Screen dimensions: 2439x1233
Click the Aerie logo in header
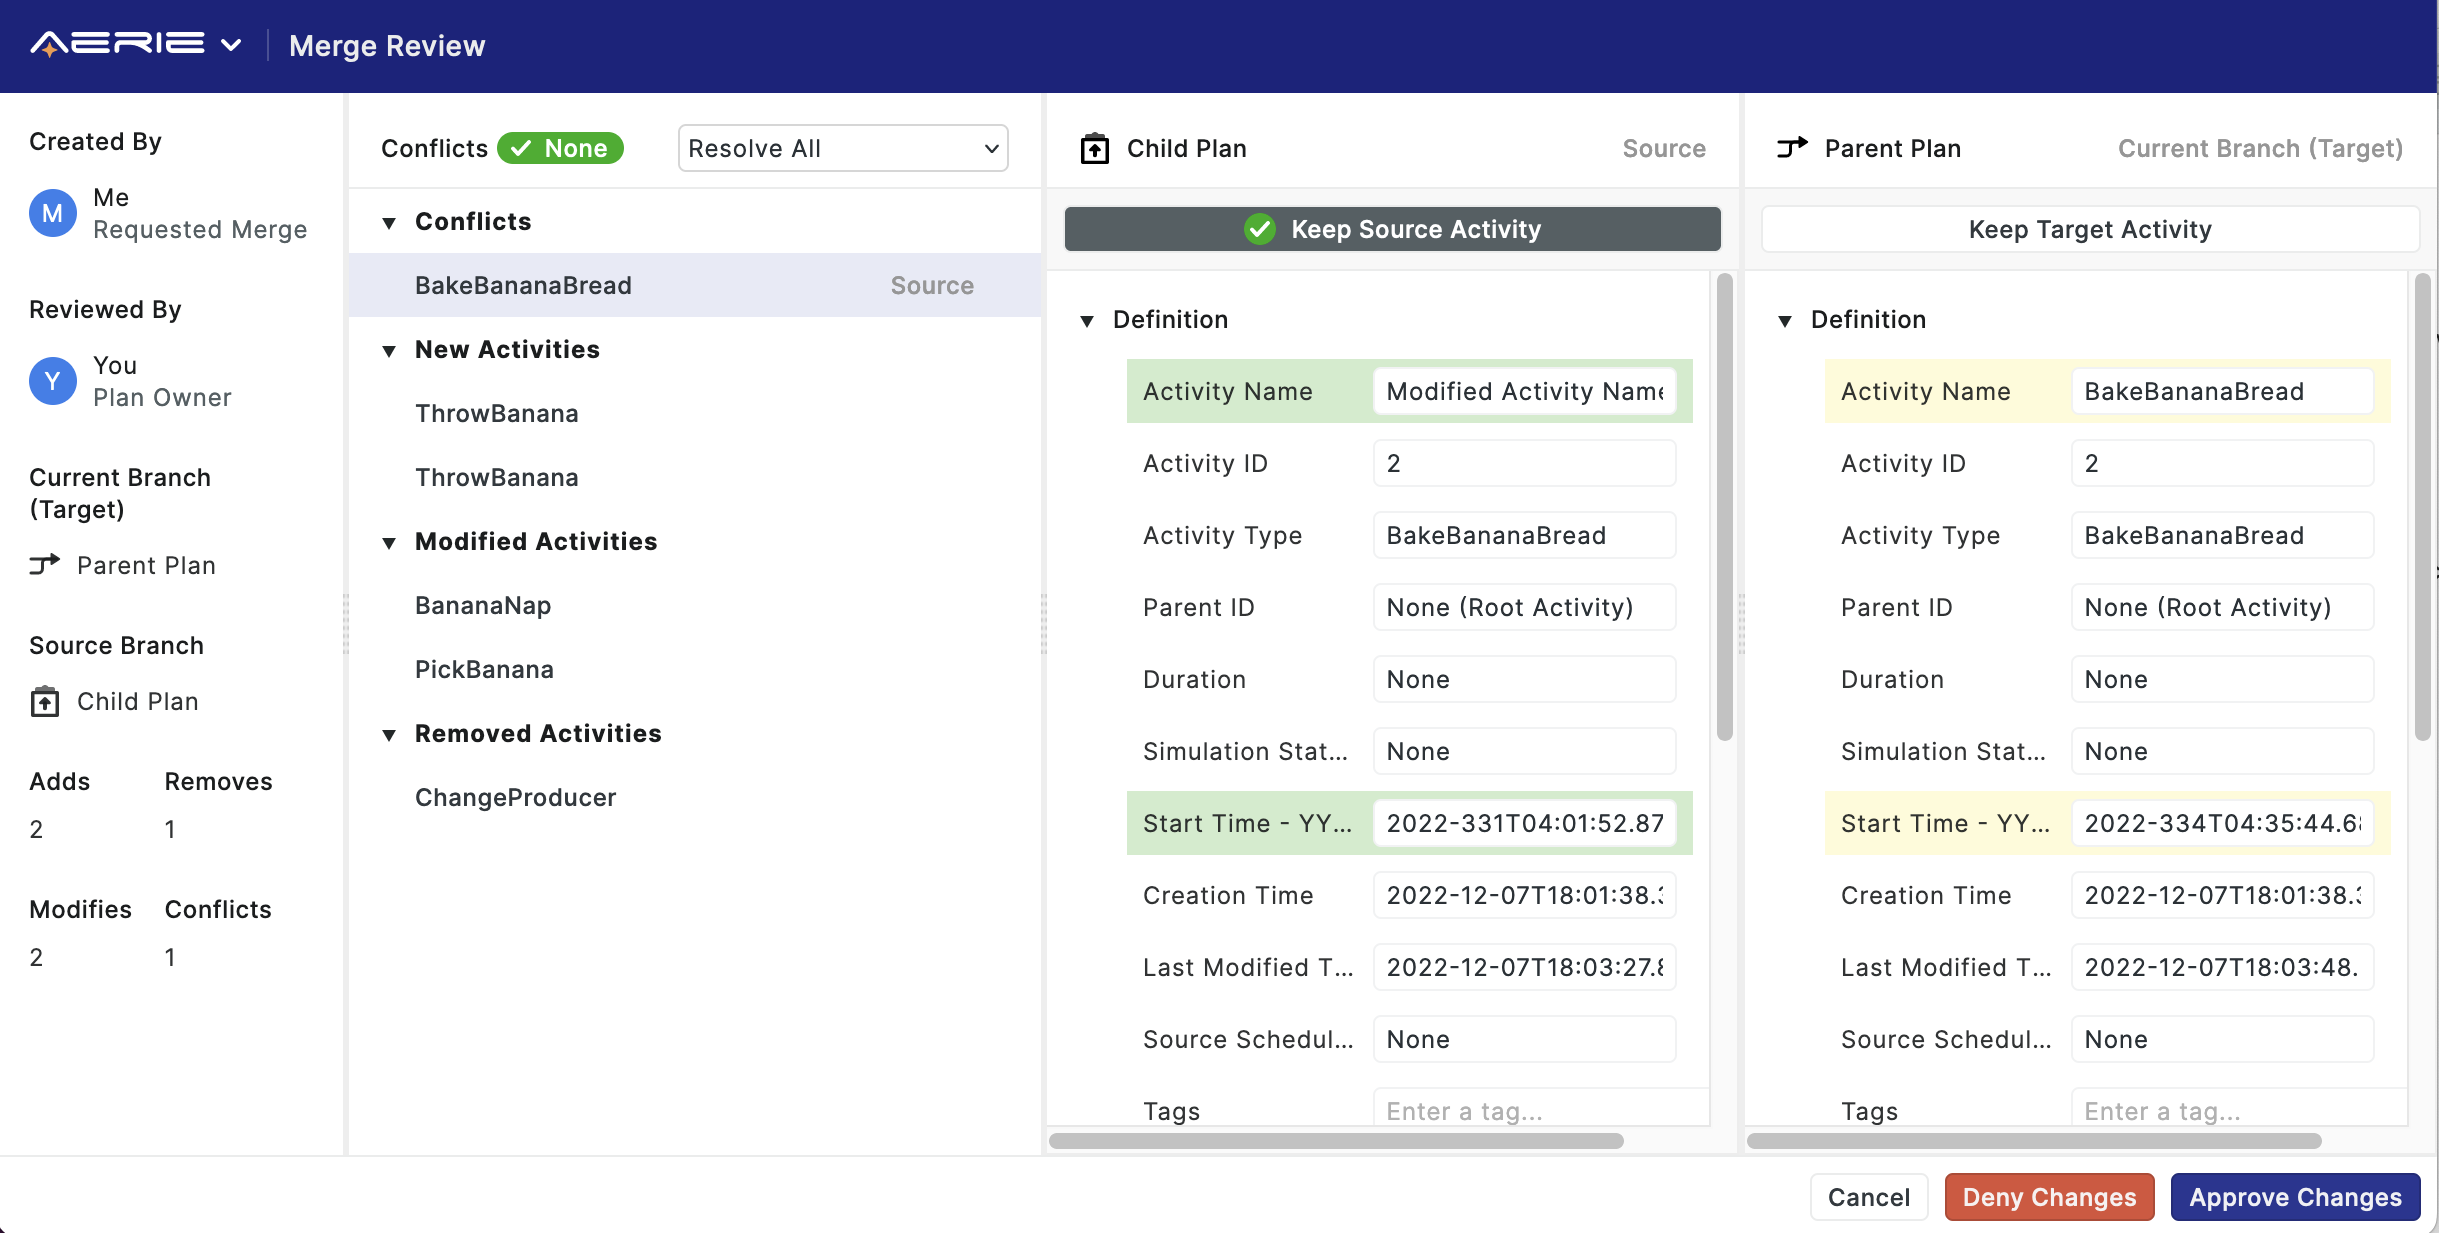[x=117, y=45]
